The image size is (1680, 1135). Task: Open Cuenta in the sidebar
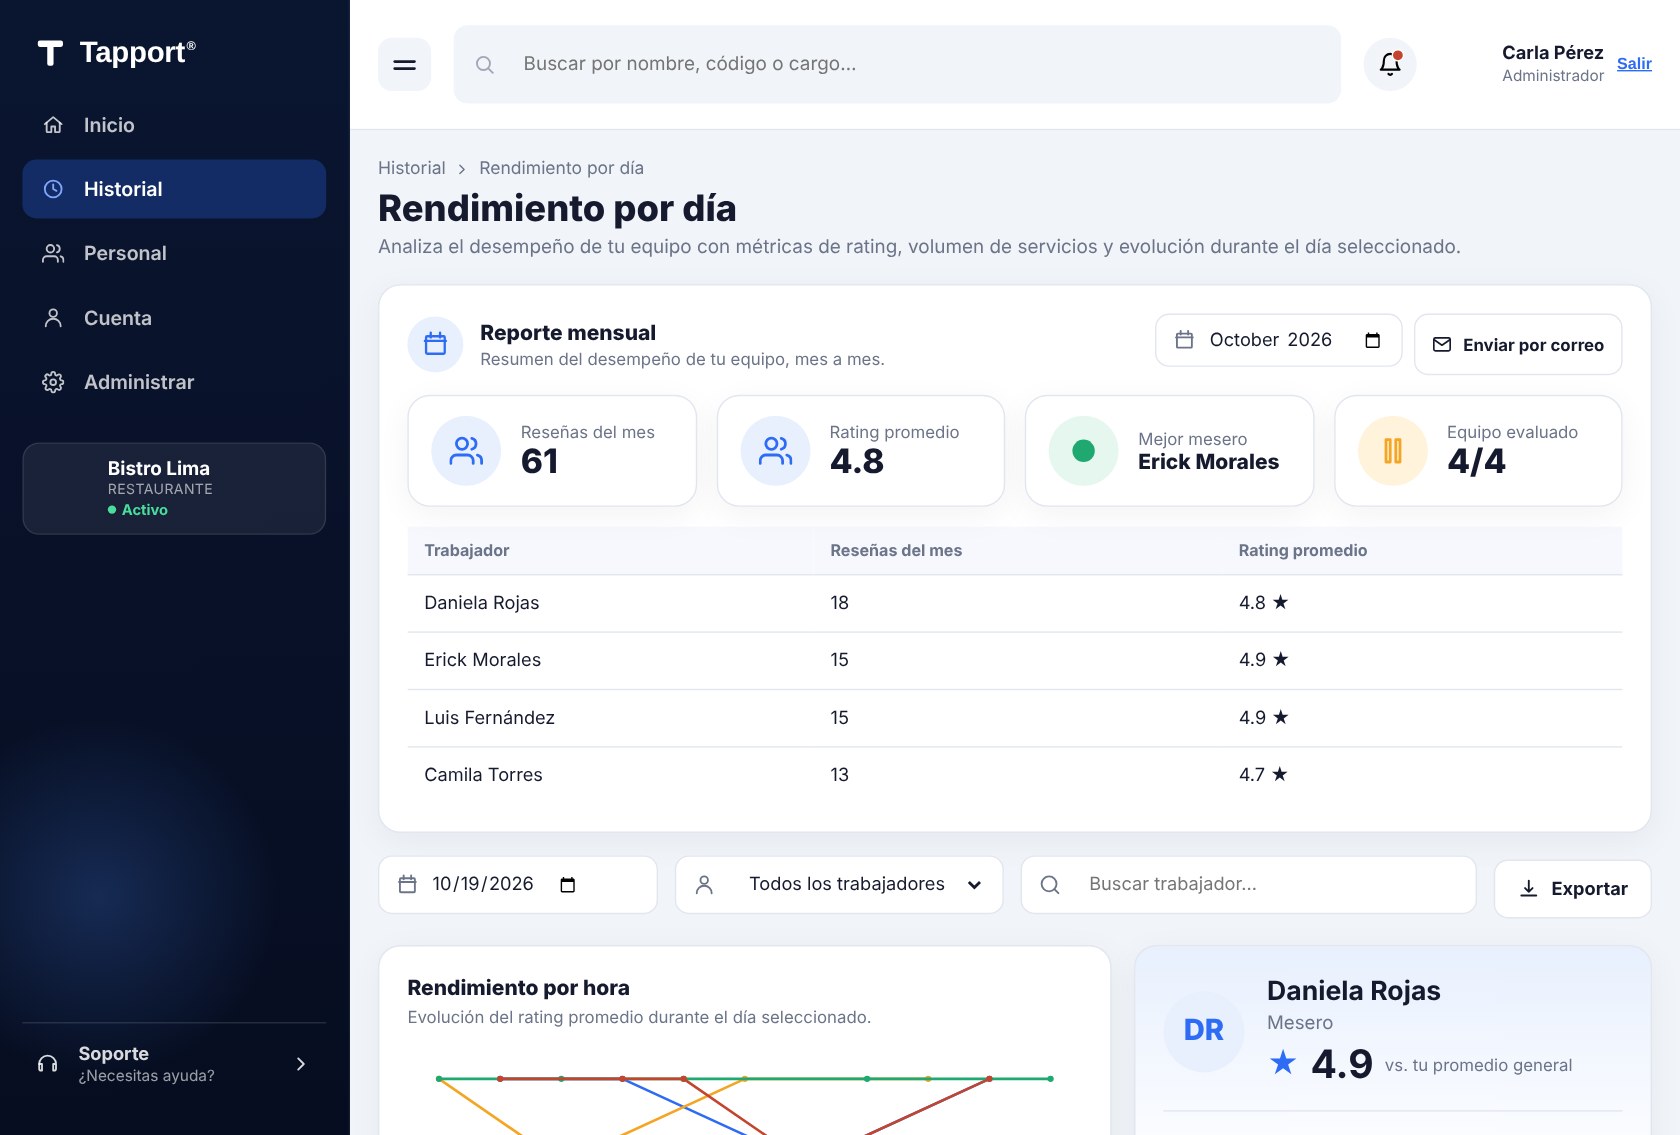tap(174, 318)
